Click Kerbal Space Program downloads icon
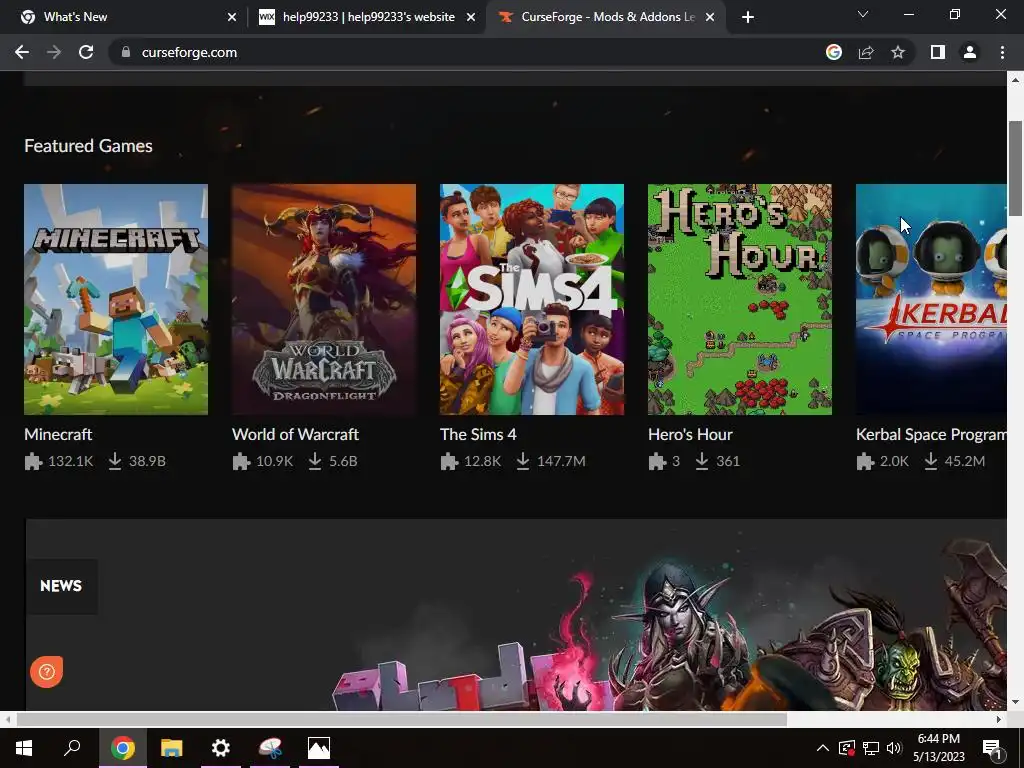The width and height of the screenshot is (1024, 768). [x=931, y=461]
